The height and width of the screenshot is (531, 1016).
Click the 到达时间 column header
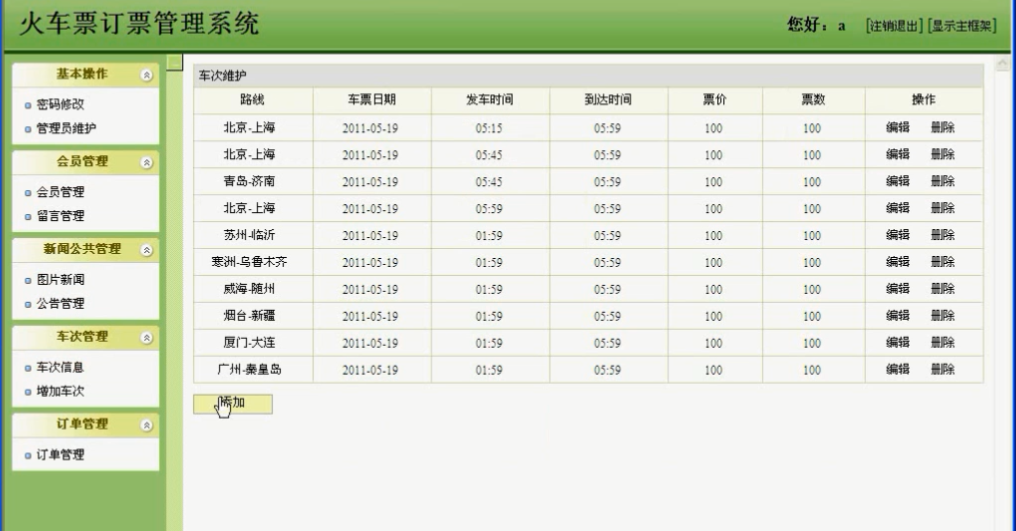608,100
